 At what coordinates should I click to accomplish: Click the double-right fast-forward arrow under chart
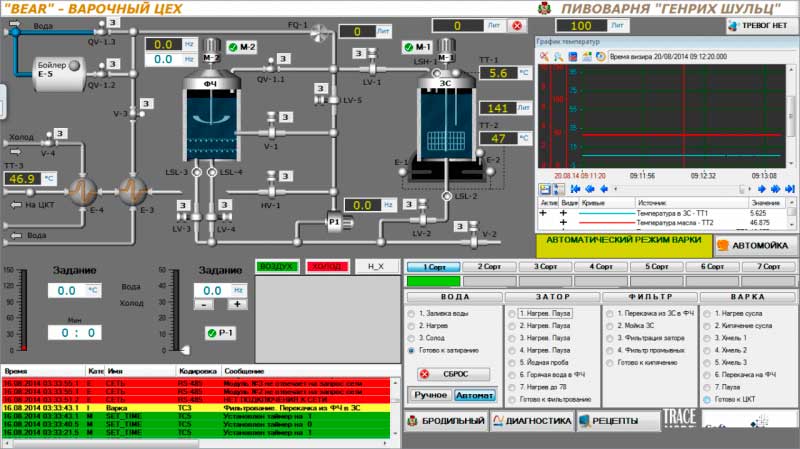click(x=776, y=189)
